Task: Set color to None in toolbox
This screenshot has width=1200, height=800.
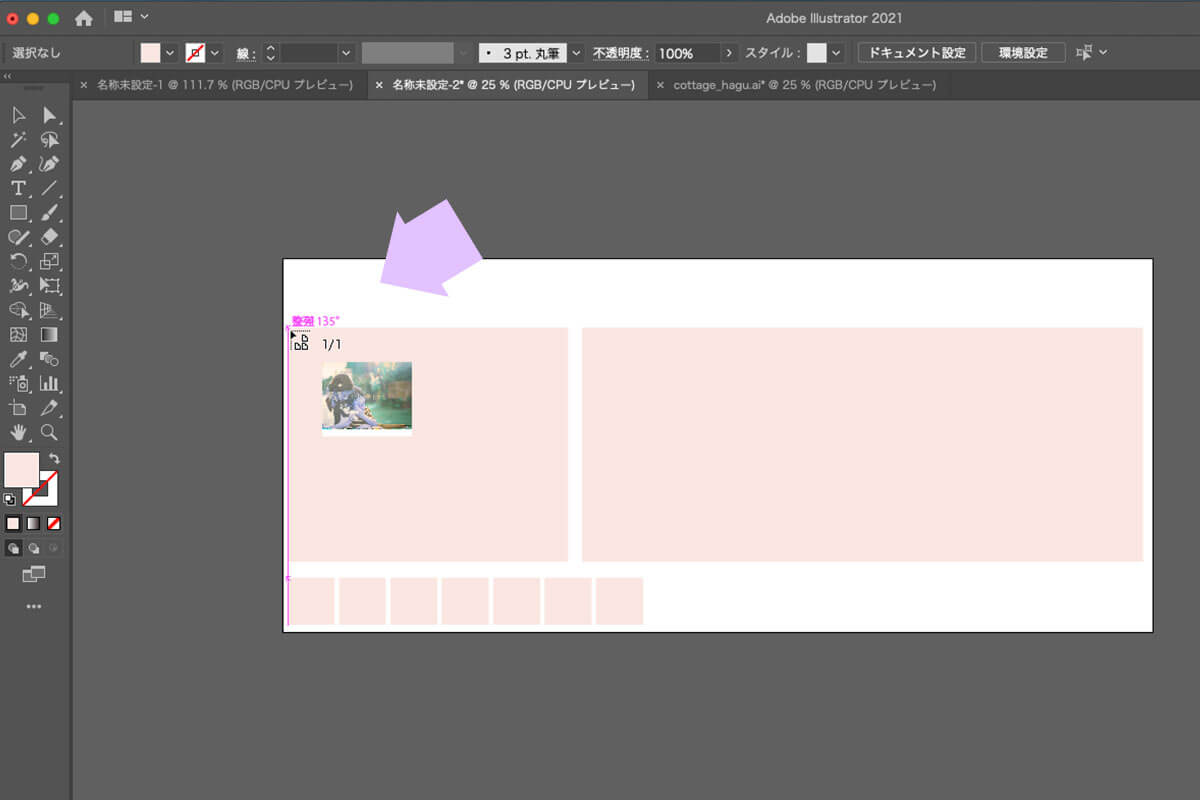Action: coord(54,523)
